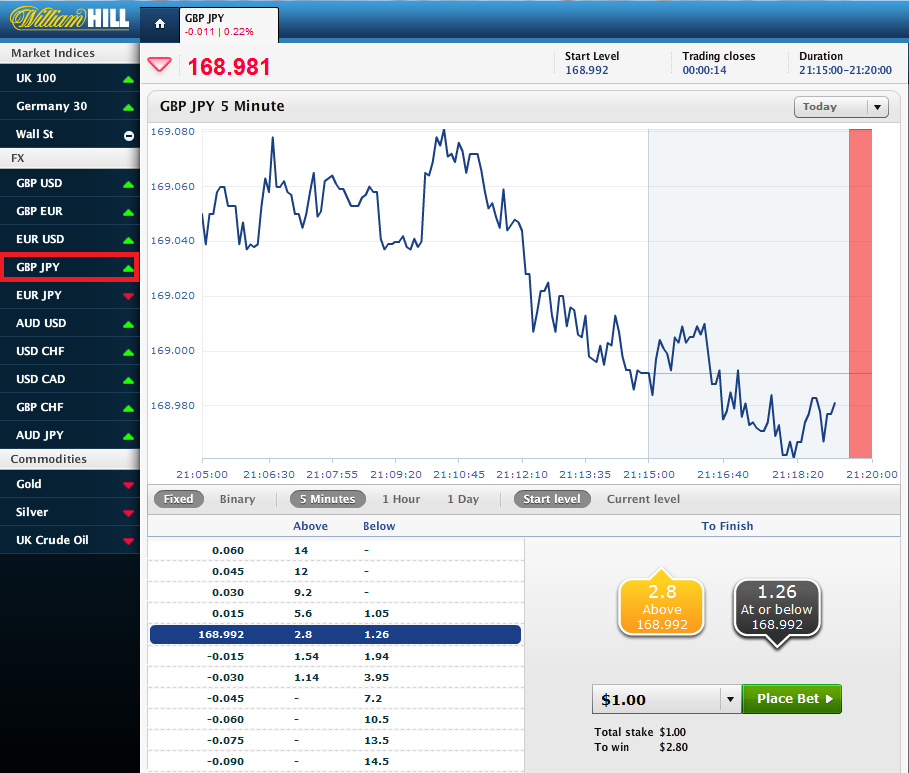This screenshot has width=909, height=773.
Task: Click green up arrow beside UK 100
Action: click(128, 79)
